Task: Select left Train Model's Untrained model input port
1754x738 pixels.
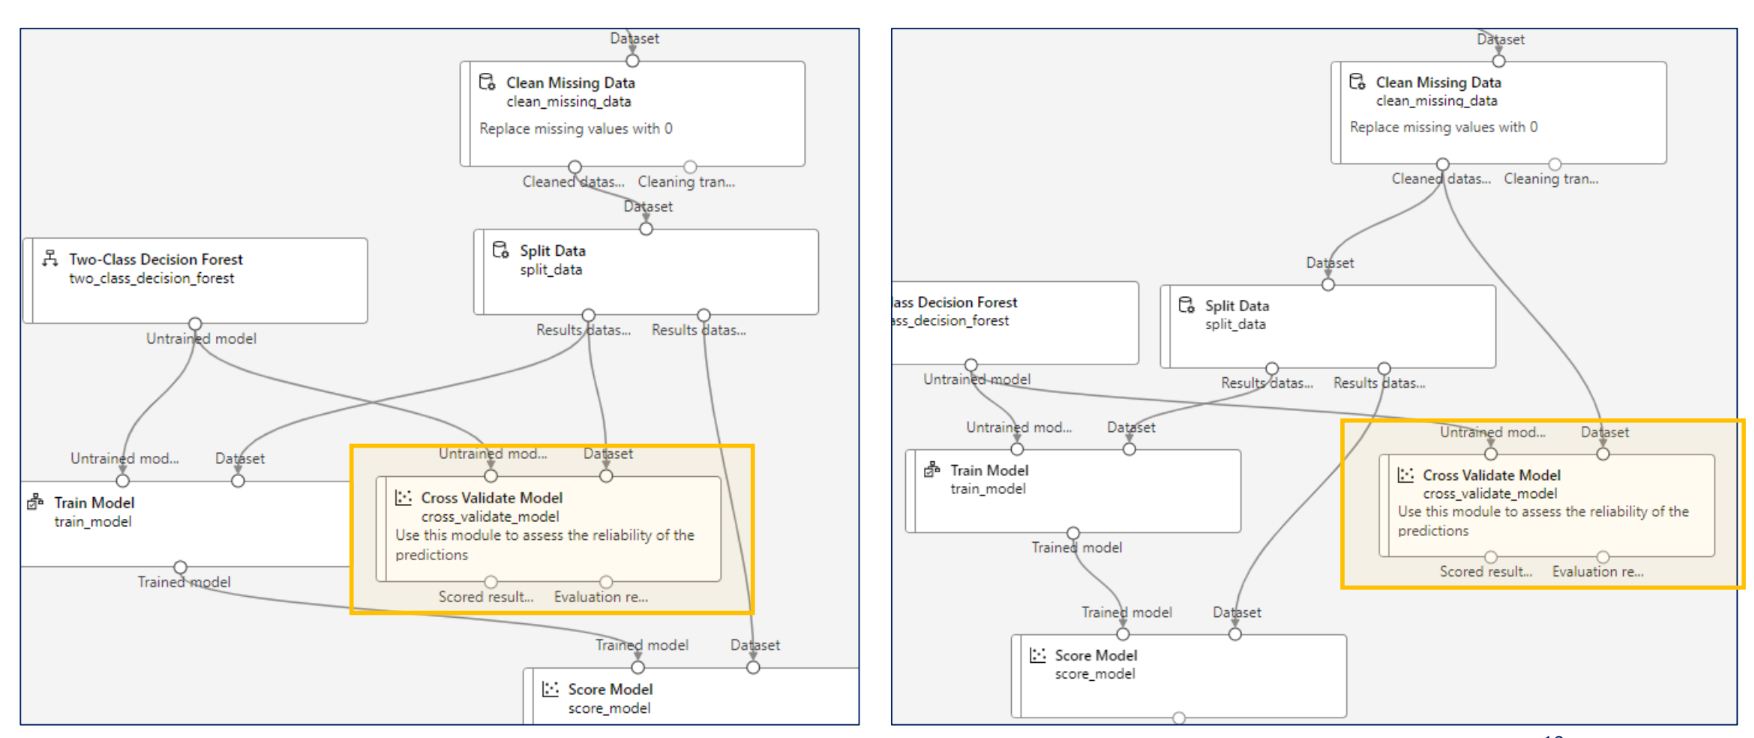Action: (x=123, y=481)
